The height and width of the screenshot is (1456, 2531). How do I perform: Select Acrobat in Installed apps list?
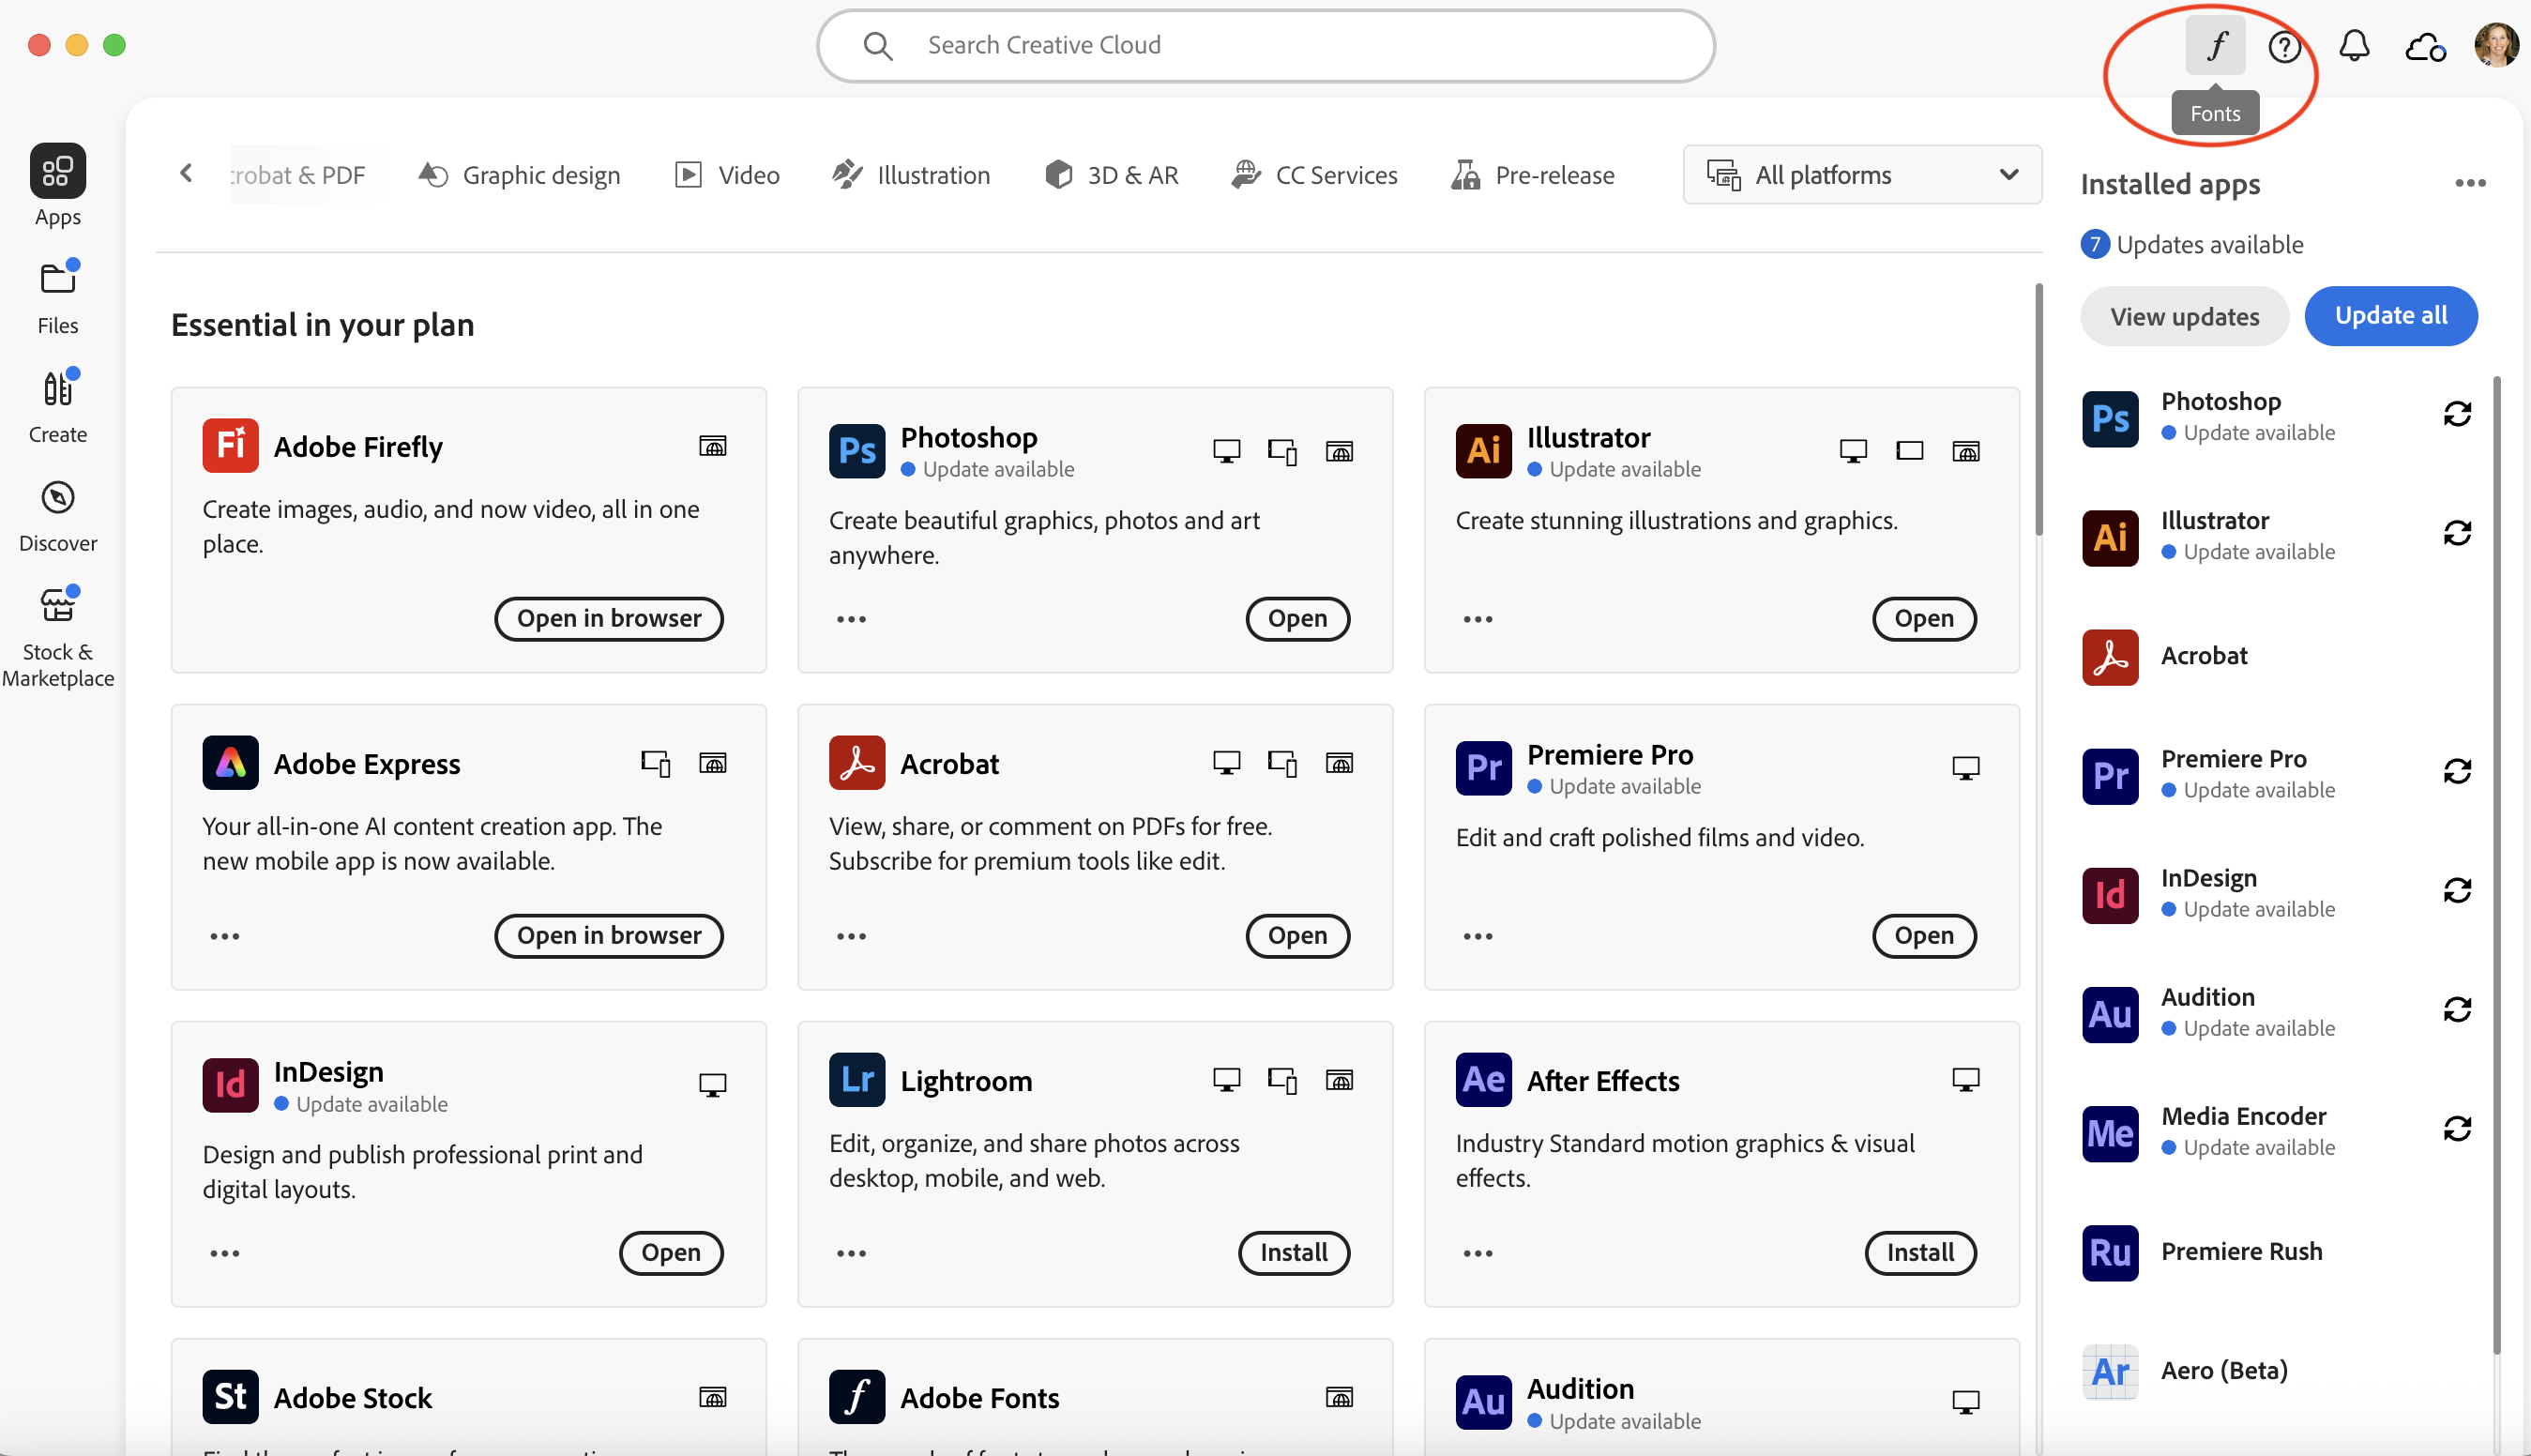(x=2279, y=656)
